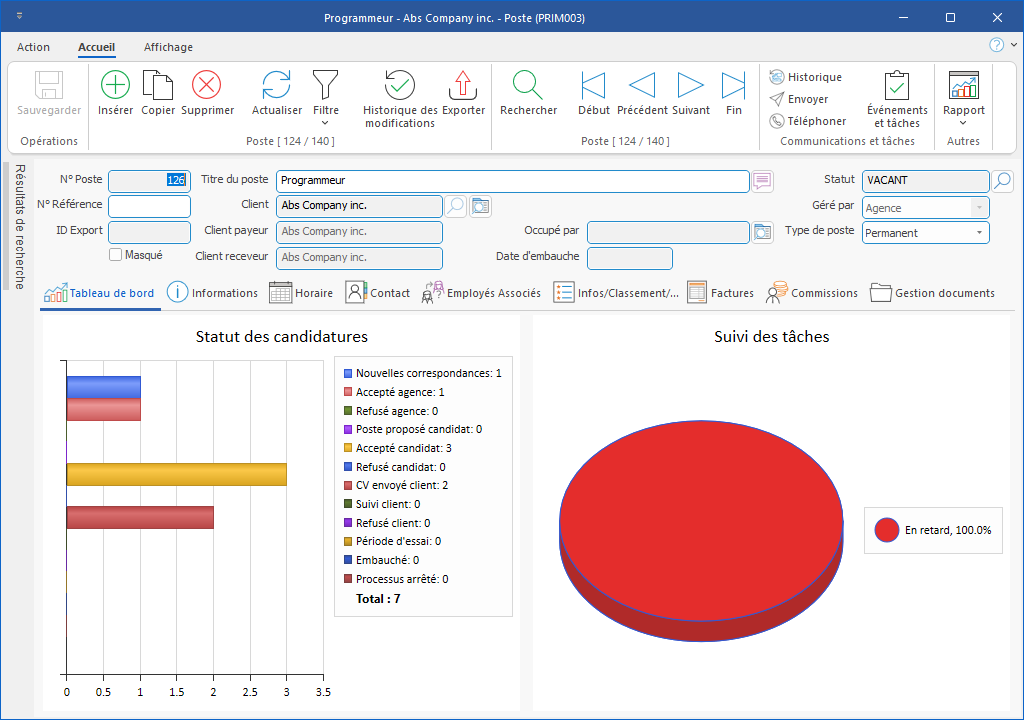This screenshot has width=1024, height=720.
Task: Click the Insérer plus icon
Action: click(x=115, y=85)
